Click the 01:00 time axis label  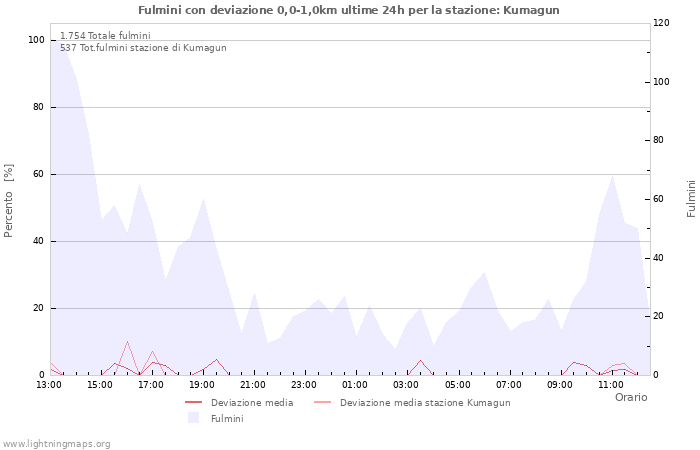[x=355, y=385]
